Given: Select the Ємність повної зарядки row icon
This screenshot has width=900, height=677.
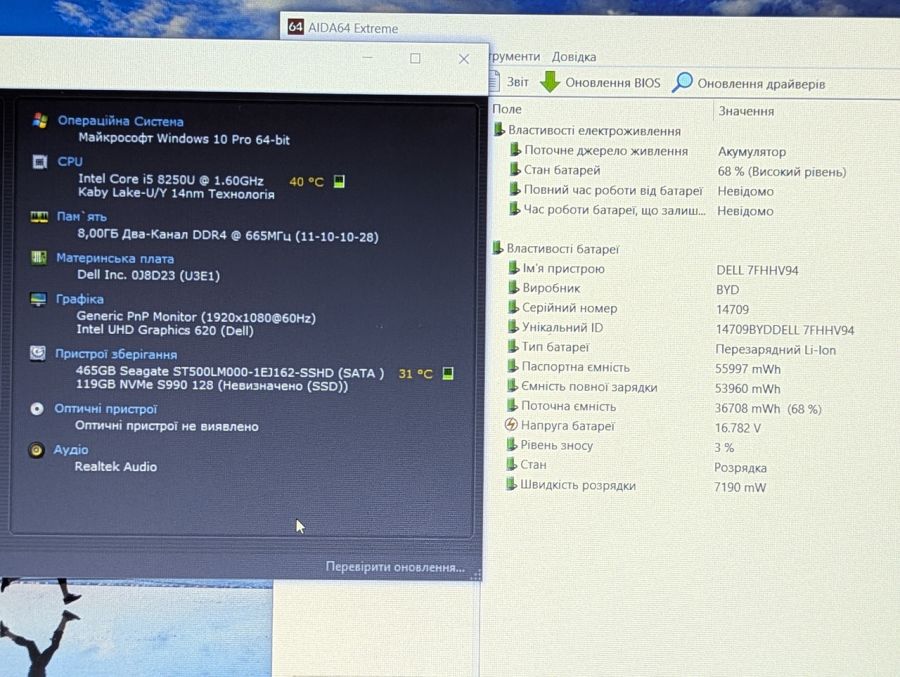Looking at the screenshot, I should (x=512, y=386).
